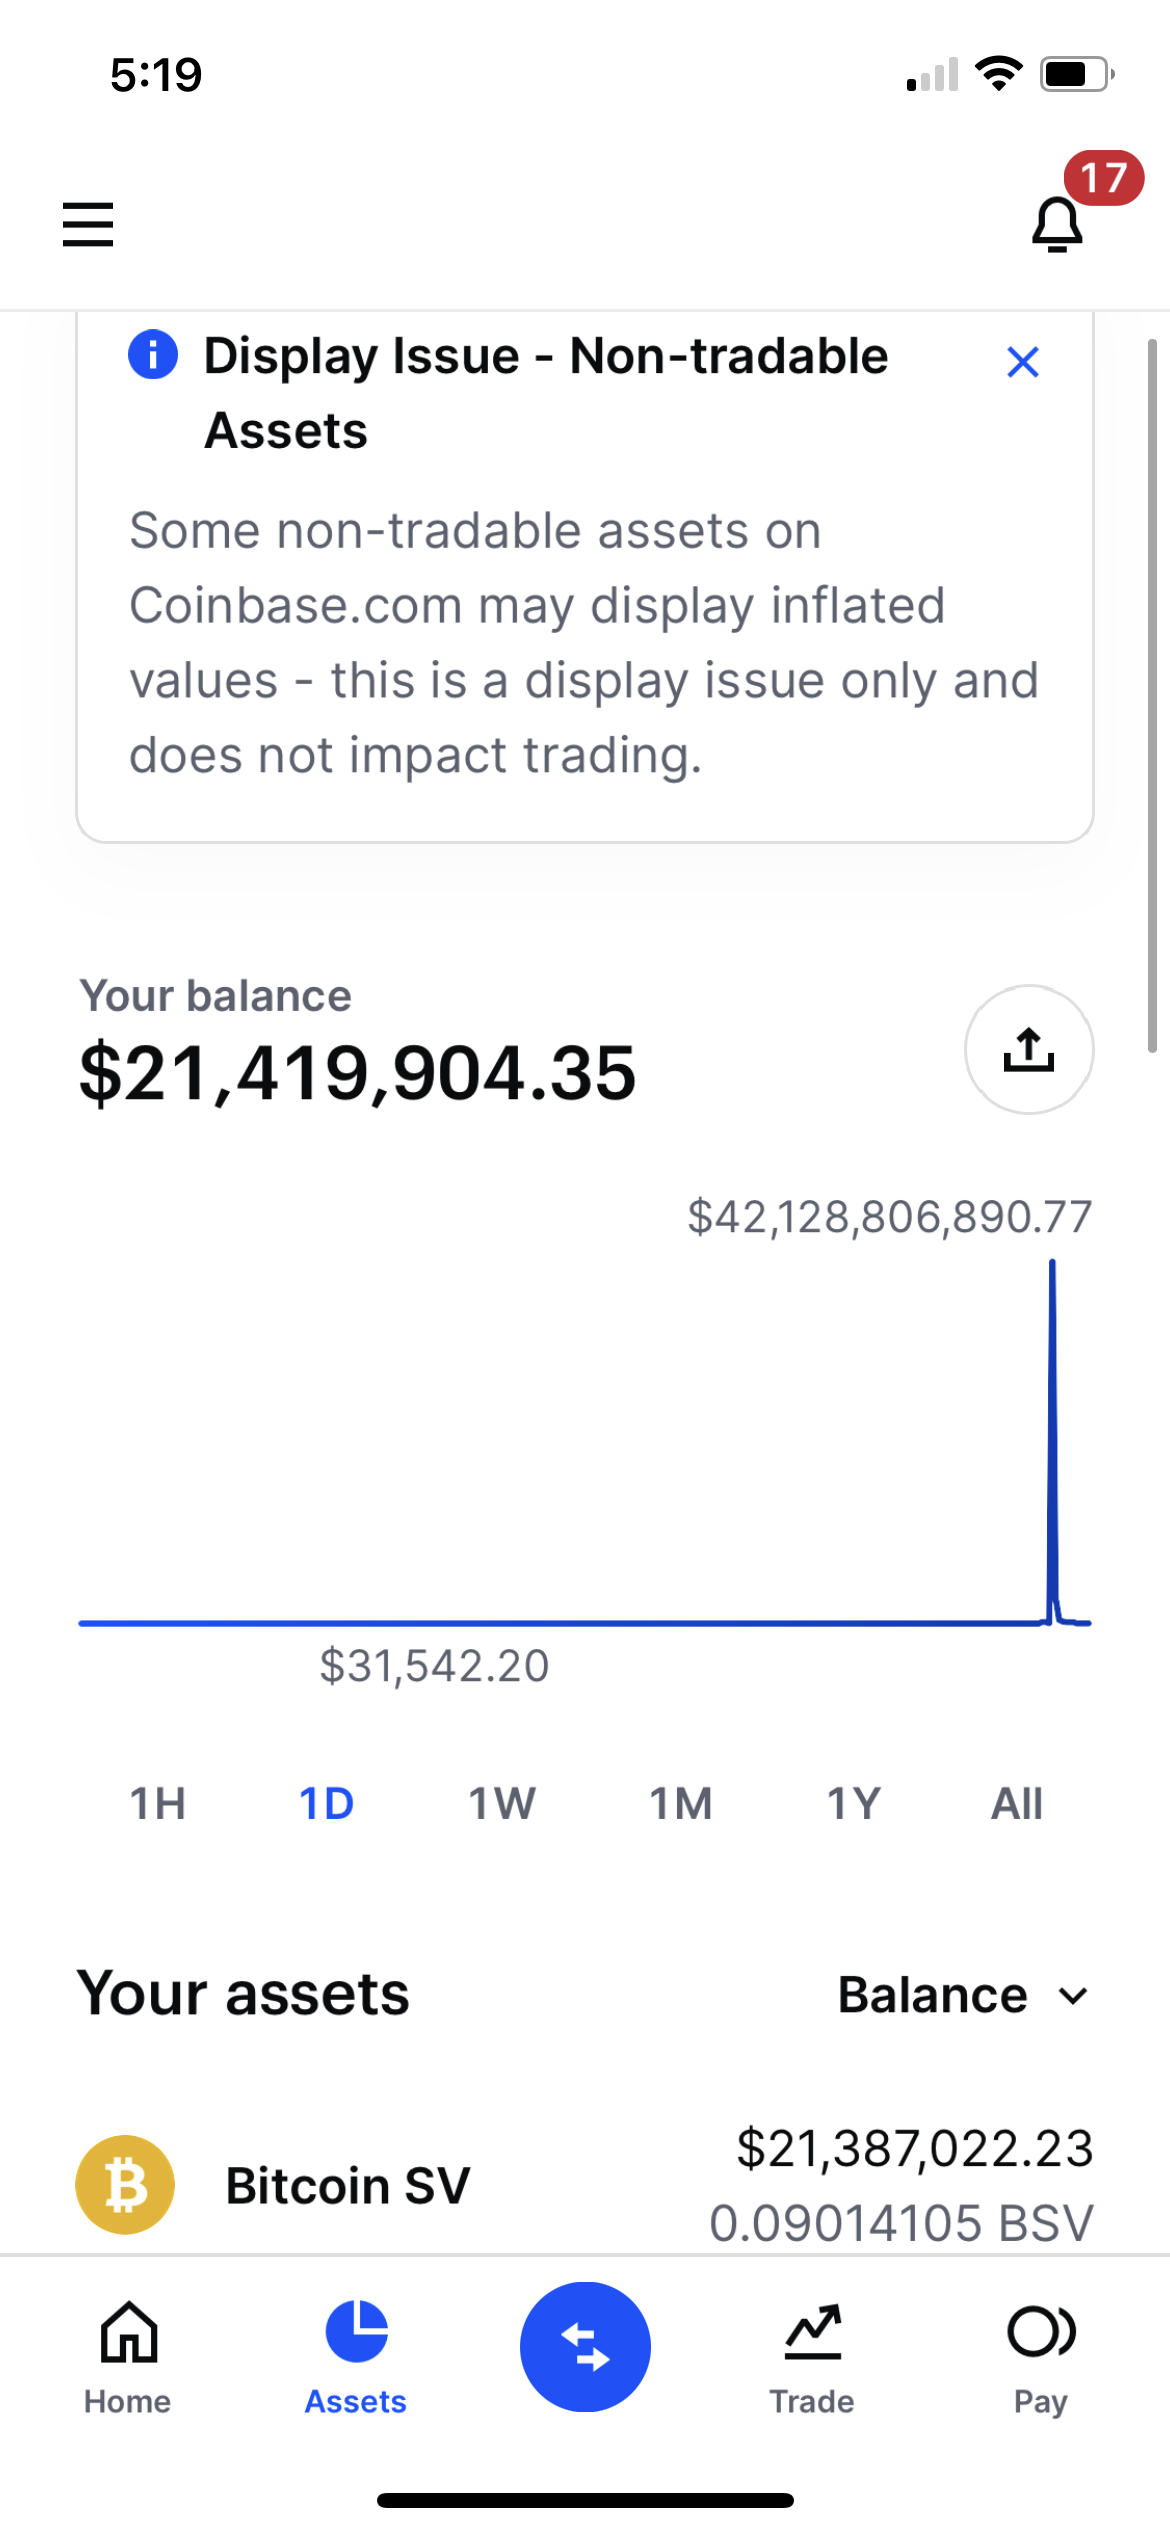The width and height of the screenshot is (1170, 2532).
Task: Go to the Home tab
Action: point(128,2358)
